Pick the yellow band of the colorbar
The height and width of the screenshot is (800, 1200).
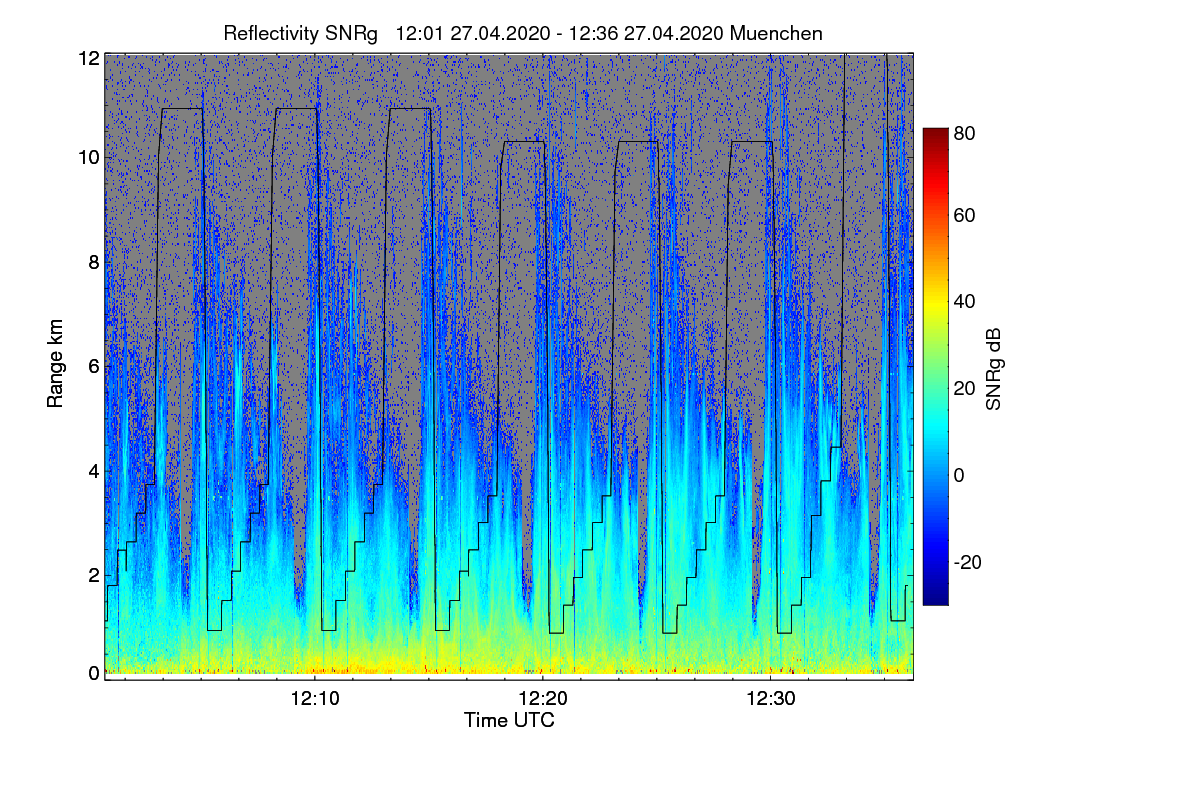934,305
